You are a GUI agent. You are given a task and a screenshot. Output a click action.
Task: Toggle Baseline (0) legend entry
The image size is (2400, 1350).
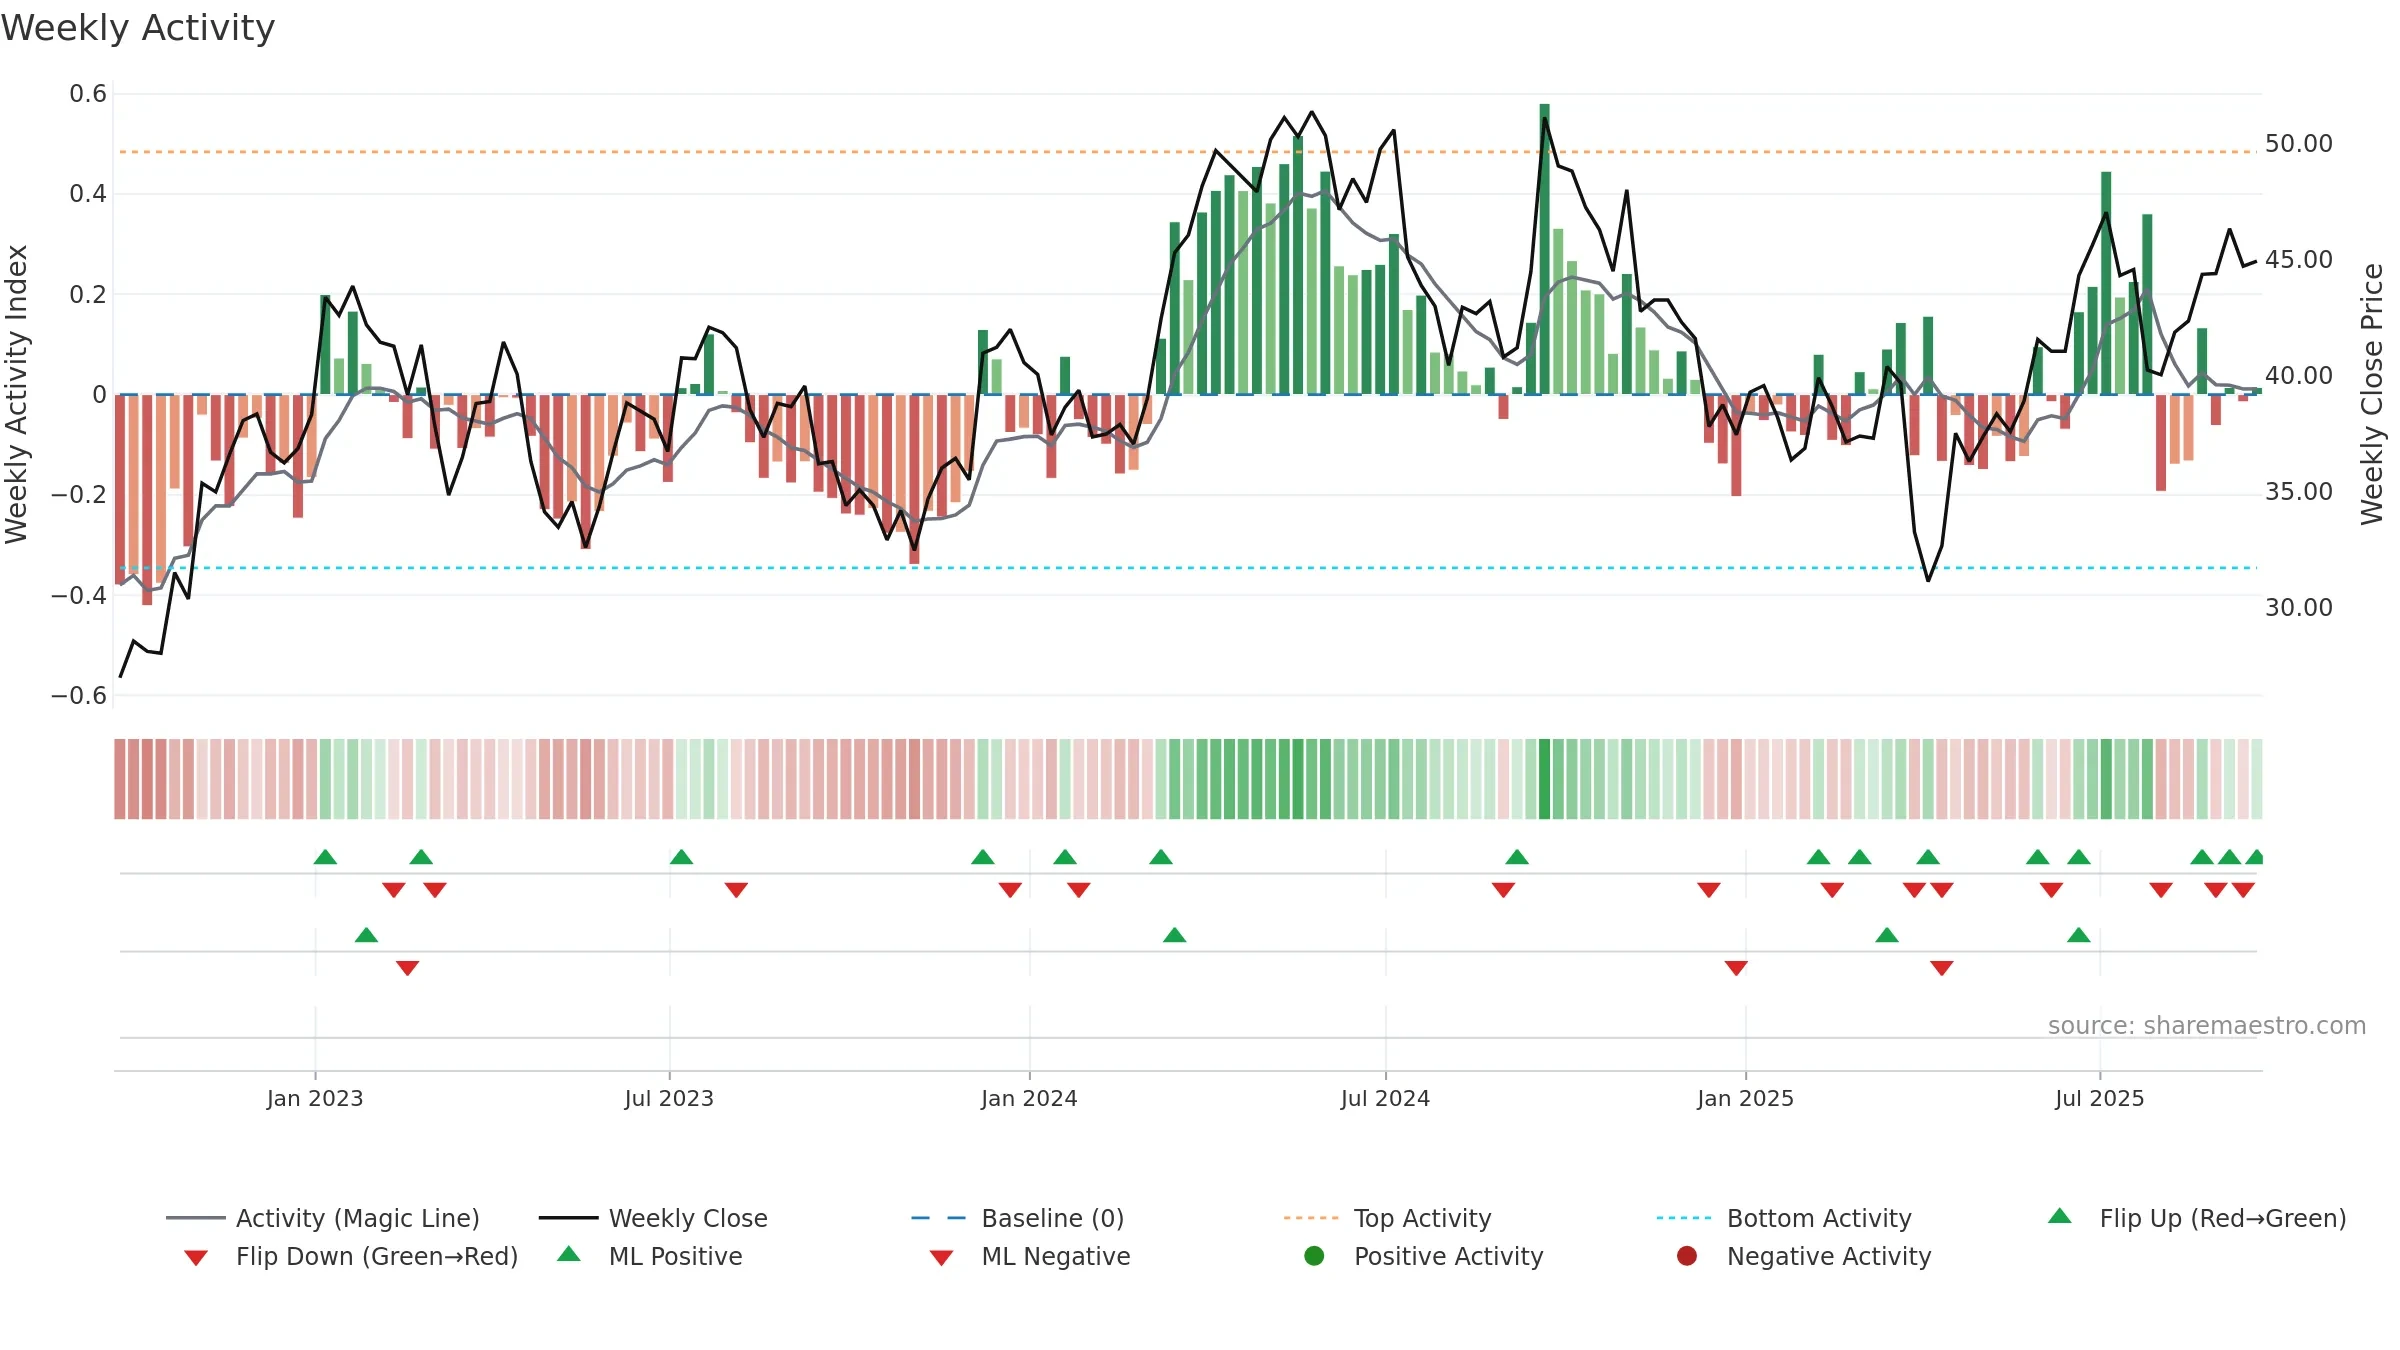coord(1018,1218)
